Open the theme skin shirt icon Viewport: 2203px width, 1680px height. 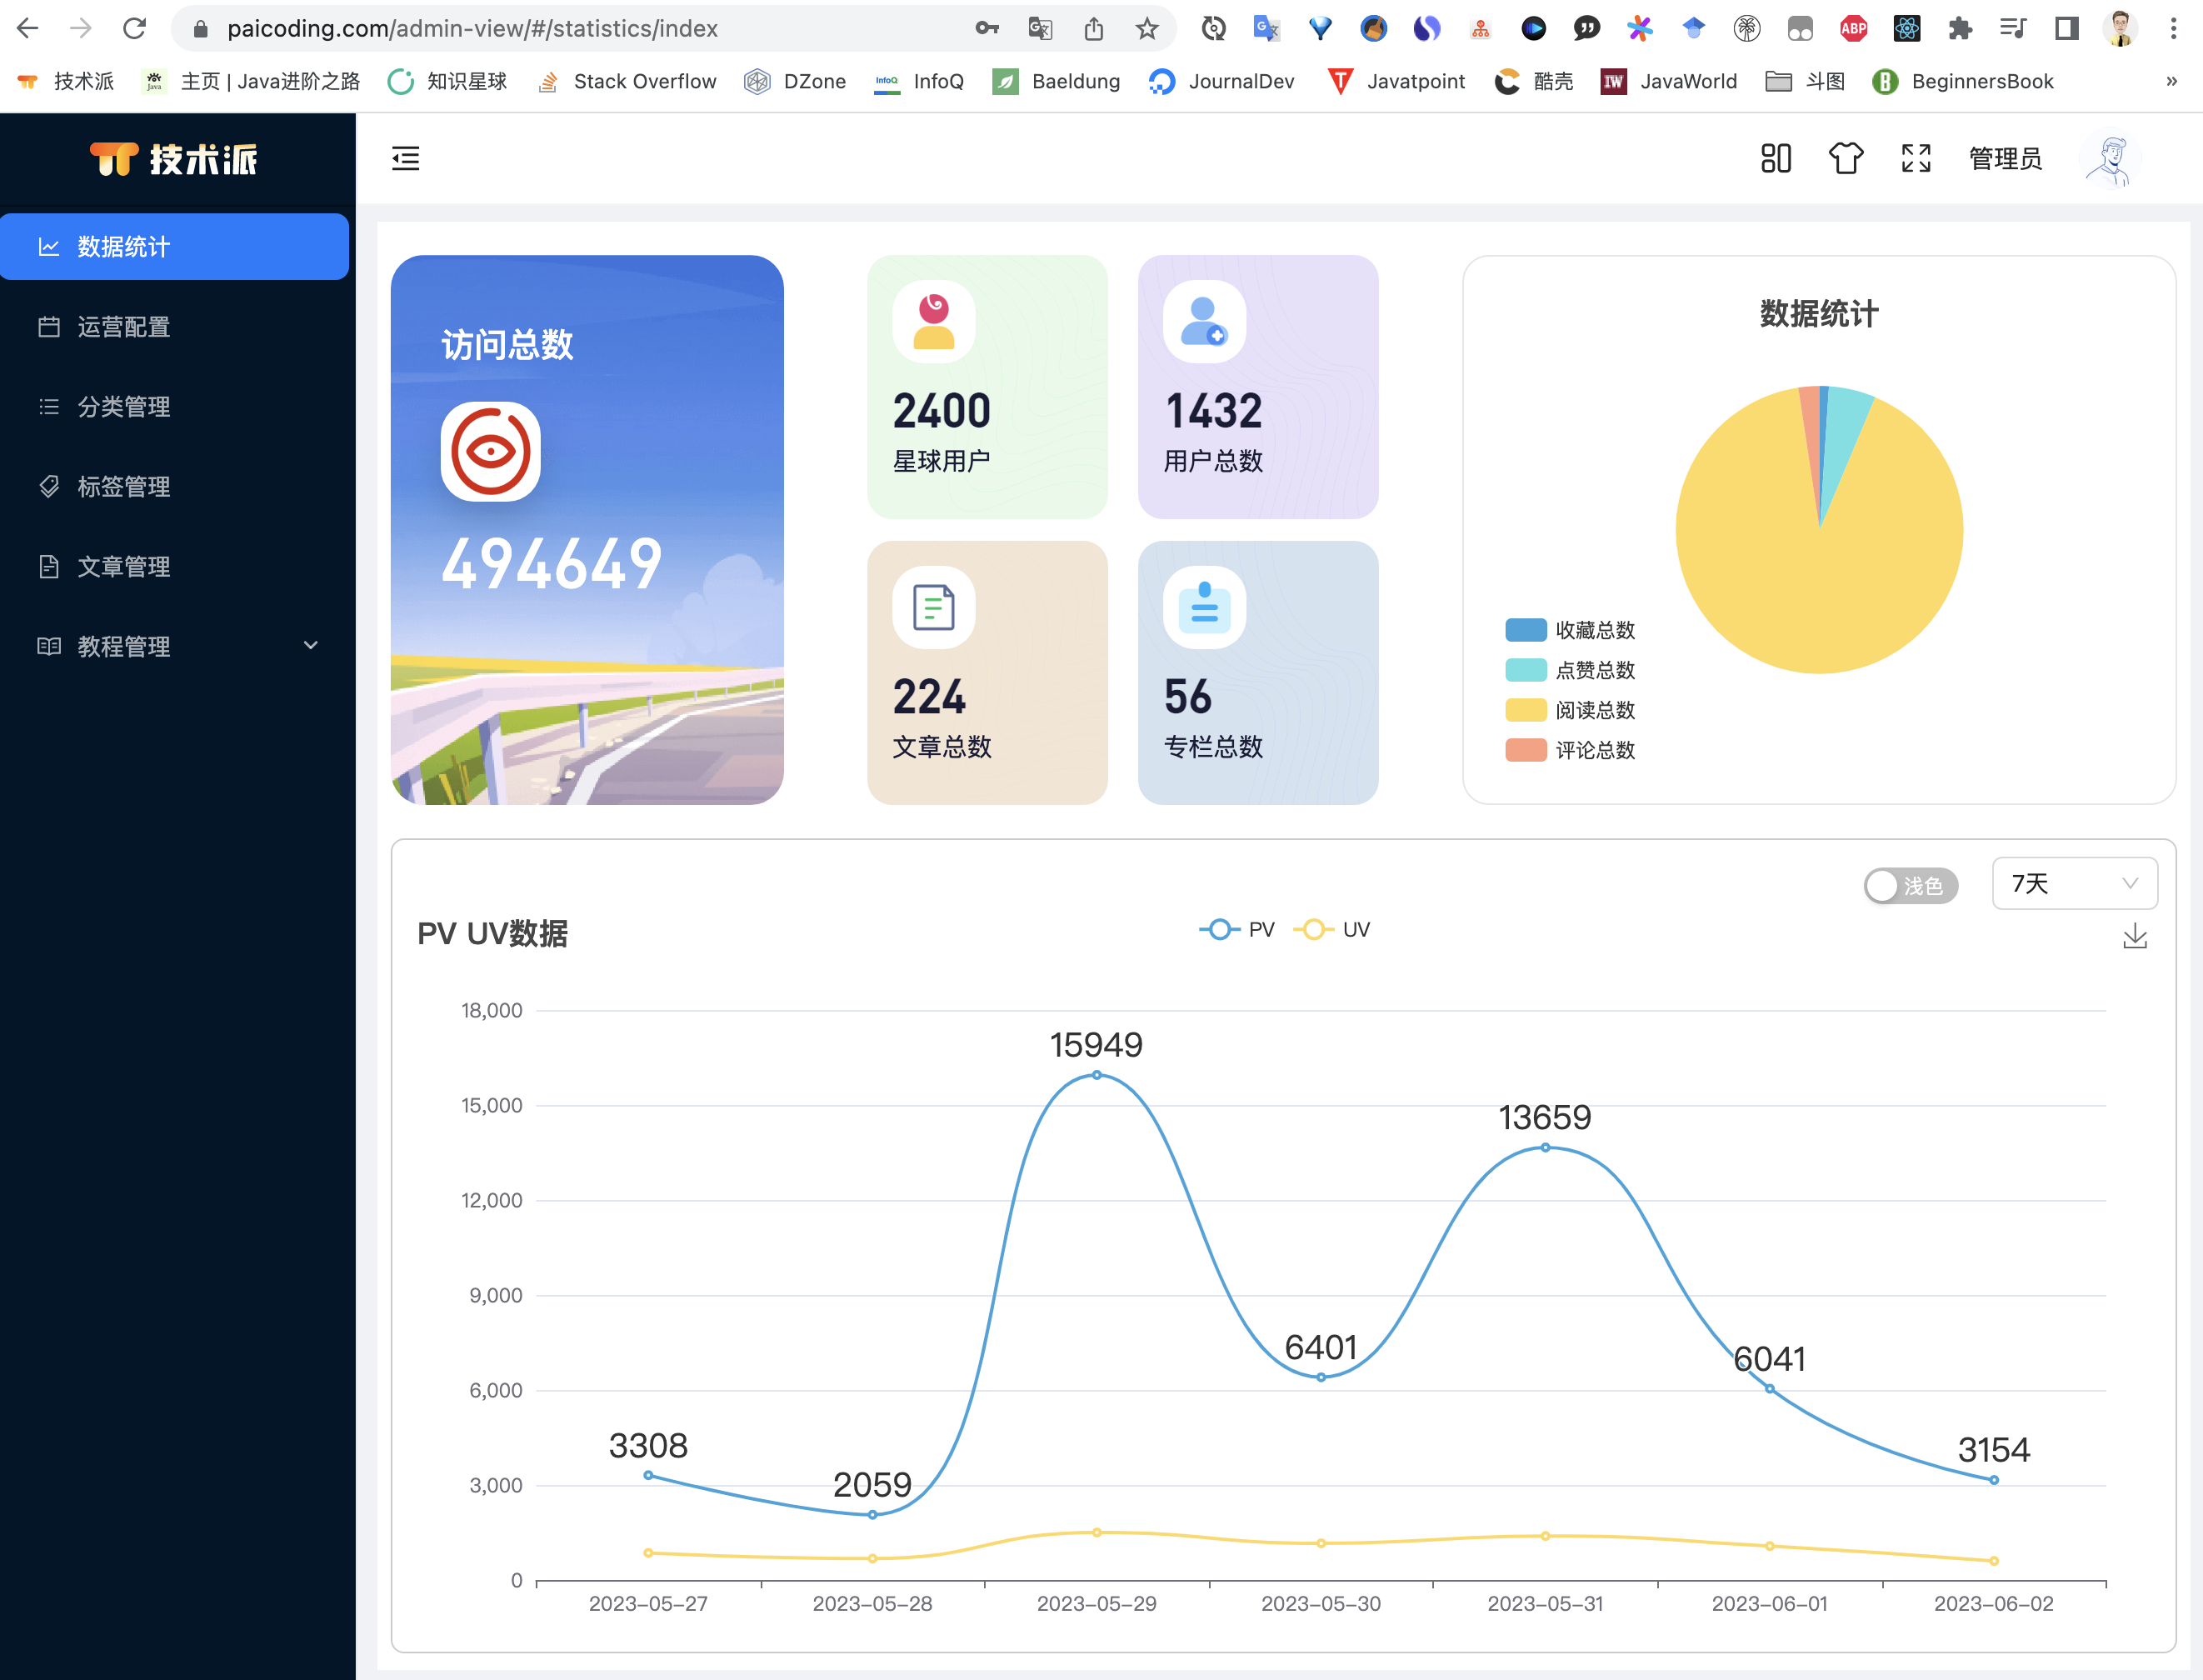click(x=1846, y=158)
